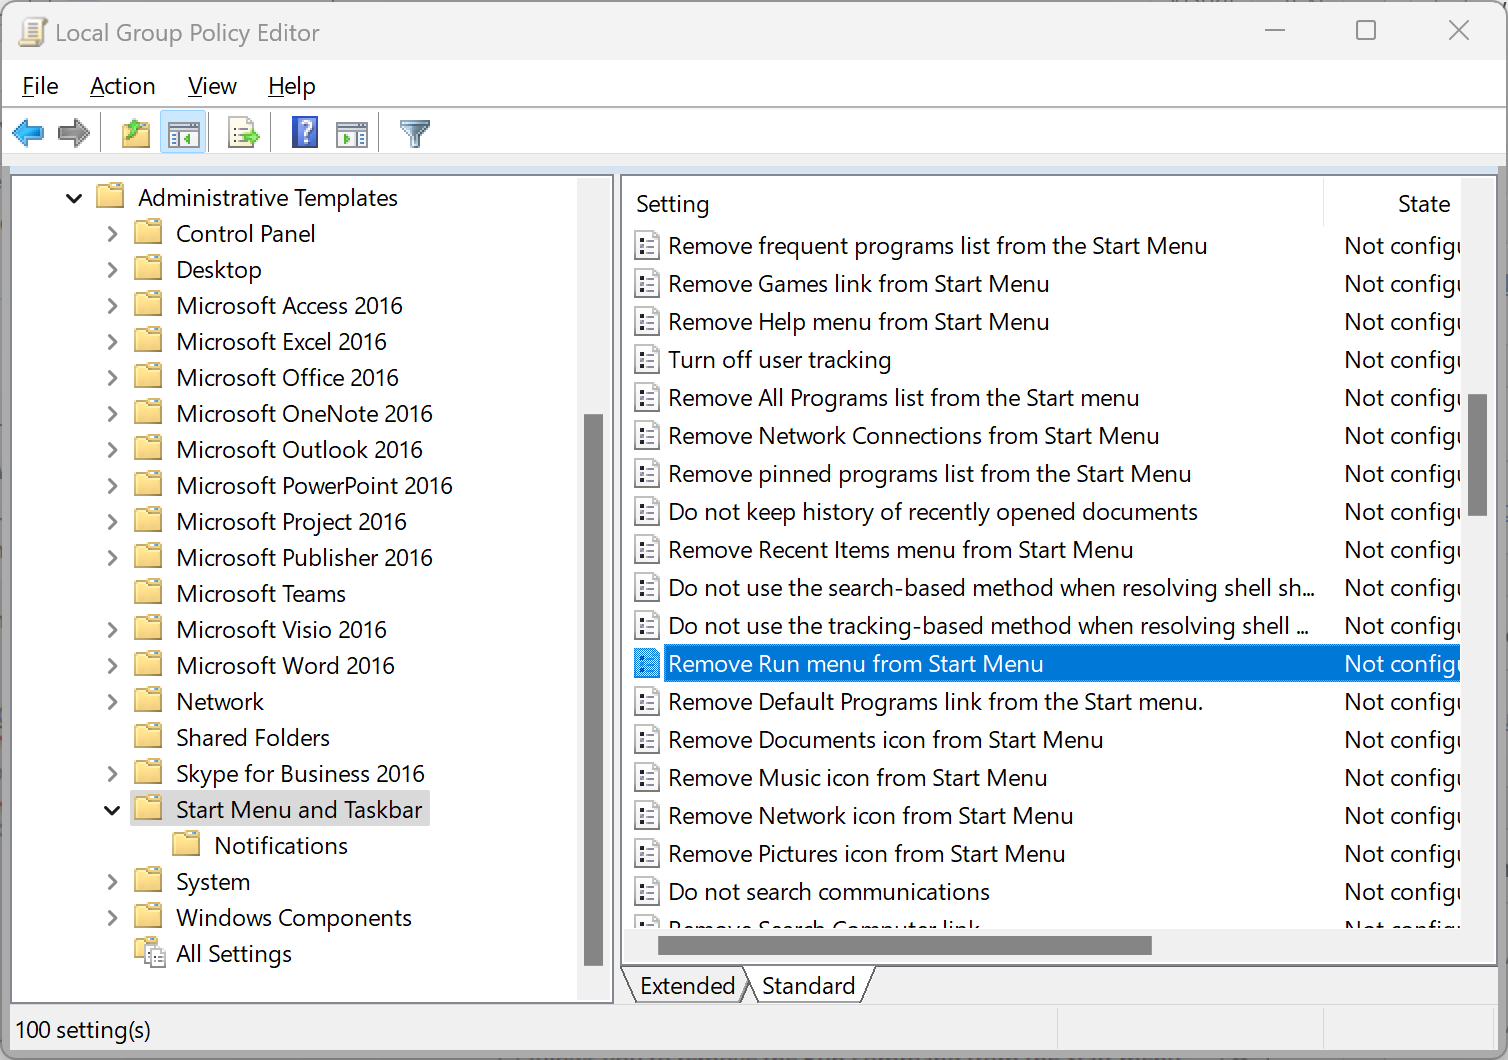
Task: Open the Action menu
Action: pyautogui.click(x=122, y=87)
